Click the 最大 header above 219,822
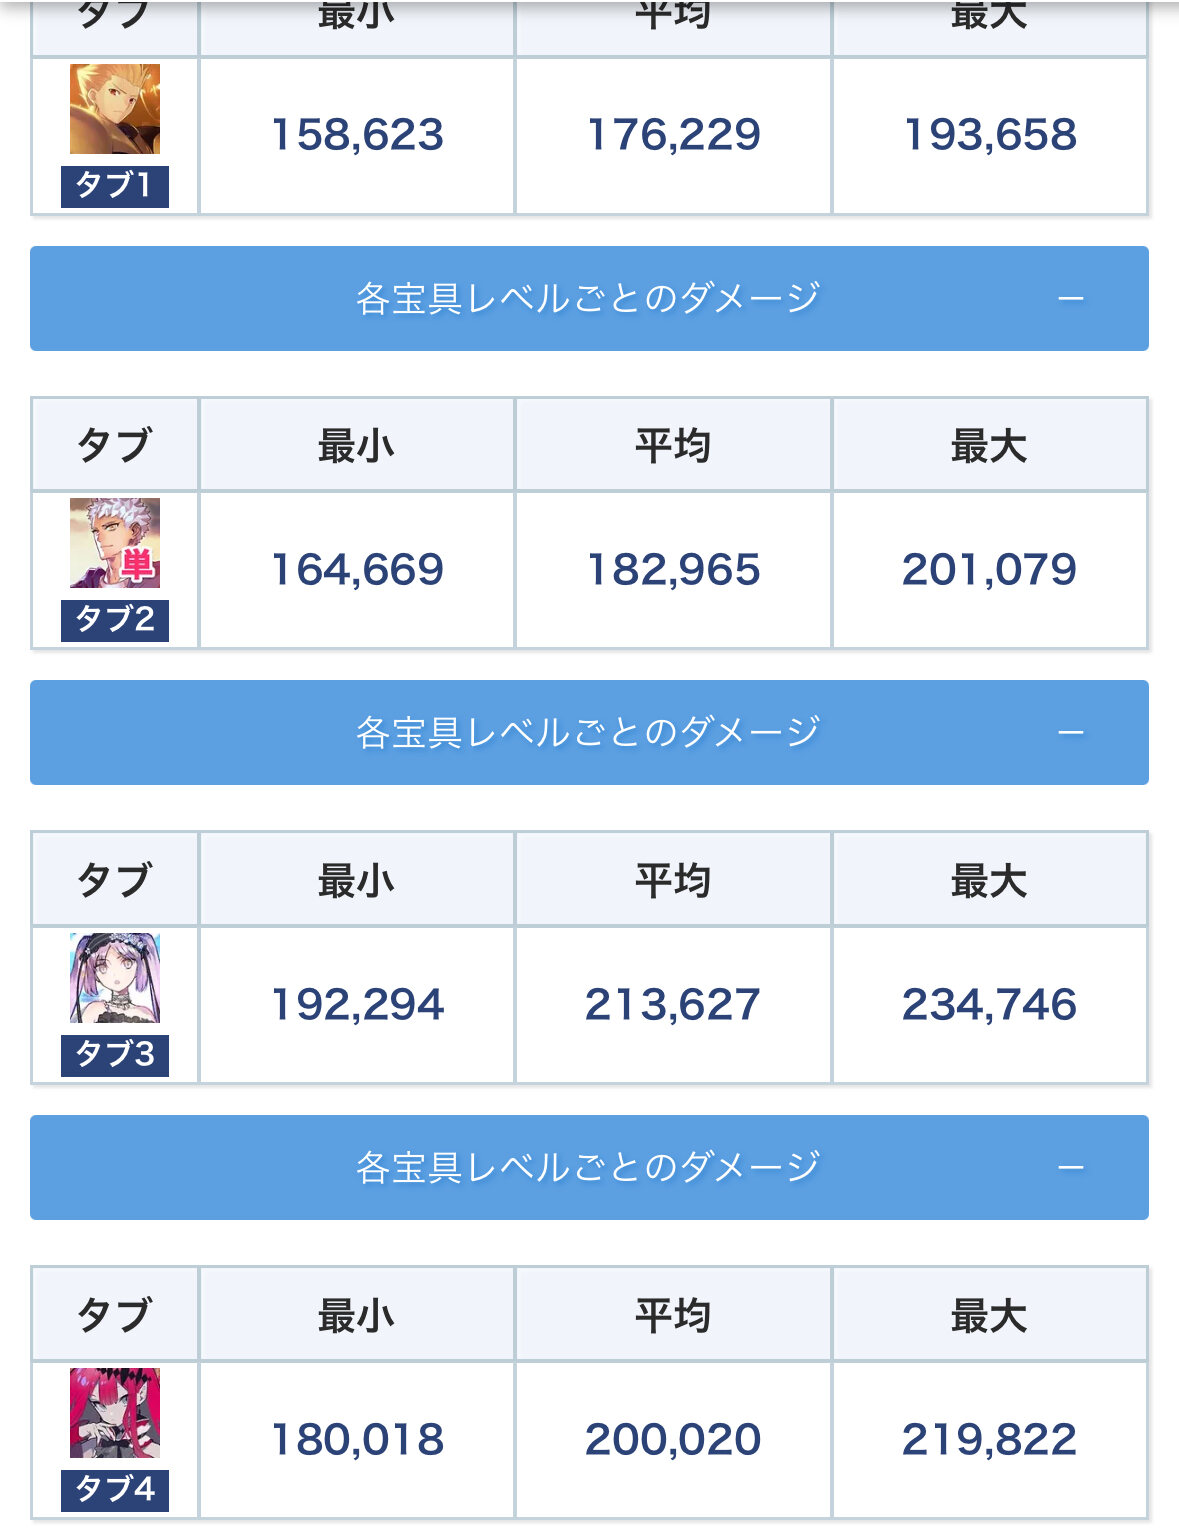 [x=989, y=1316]
